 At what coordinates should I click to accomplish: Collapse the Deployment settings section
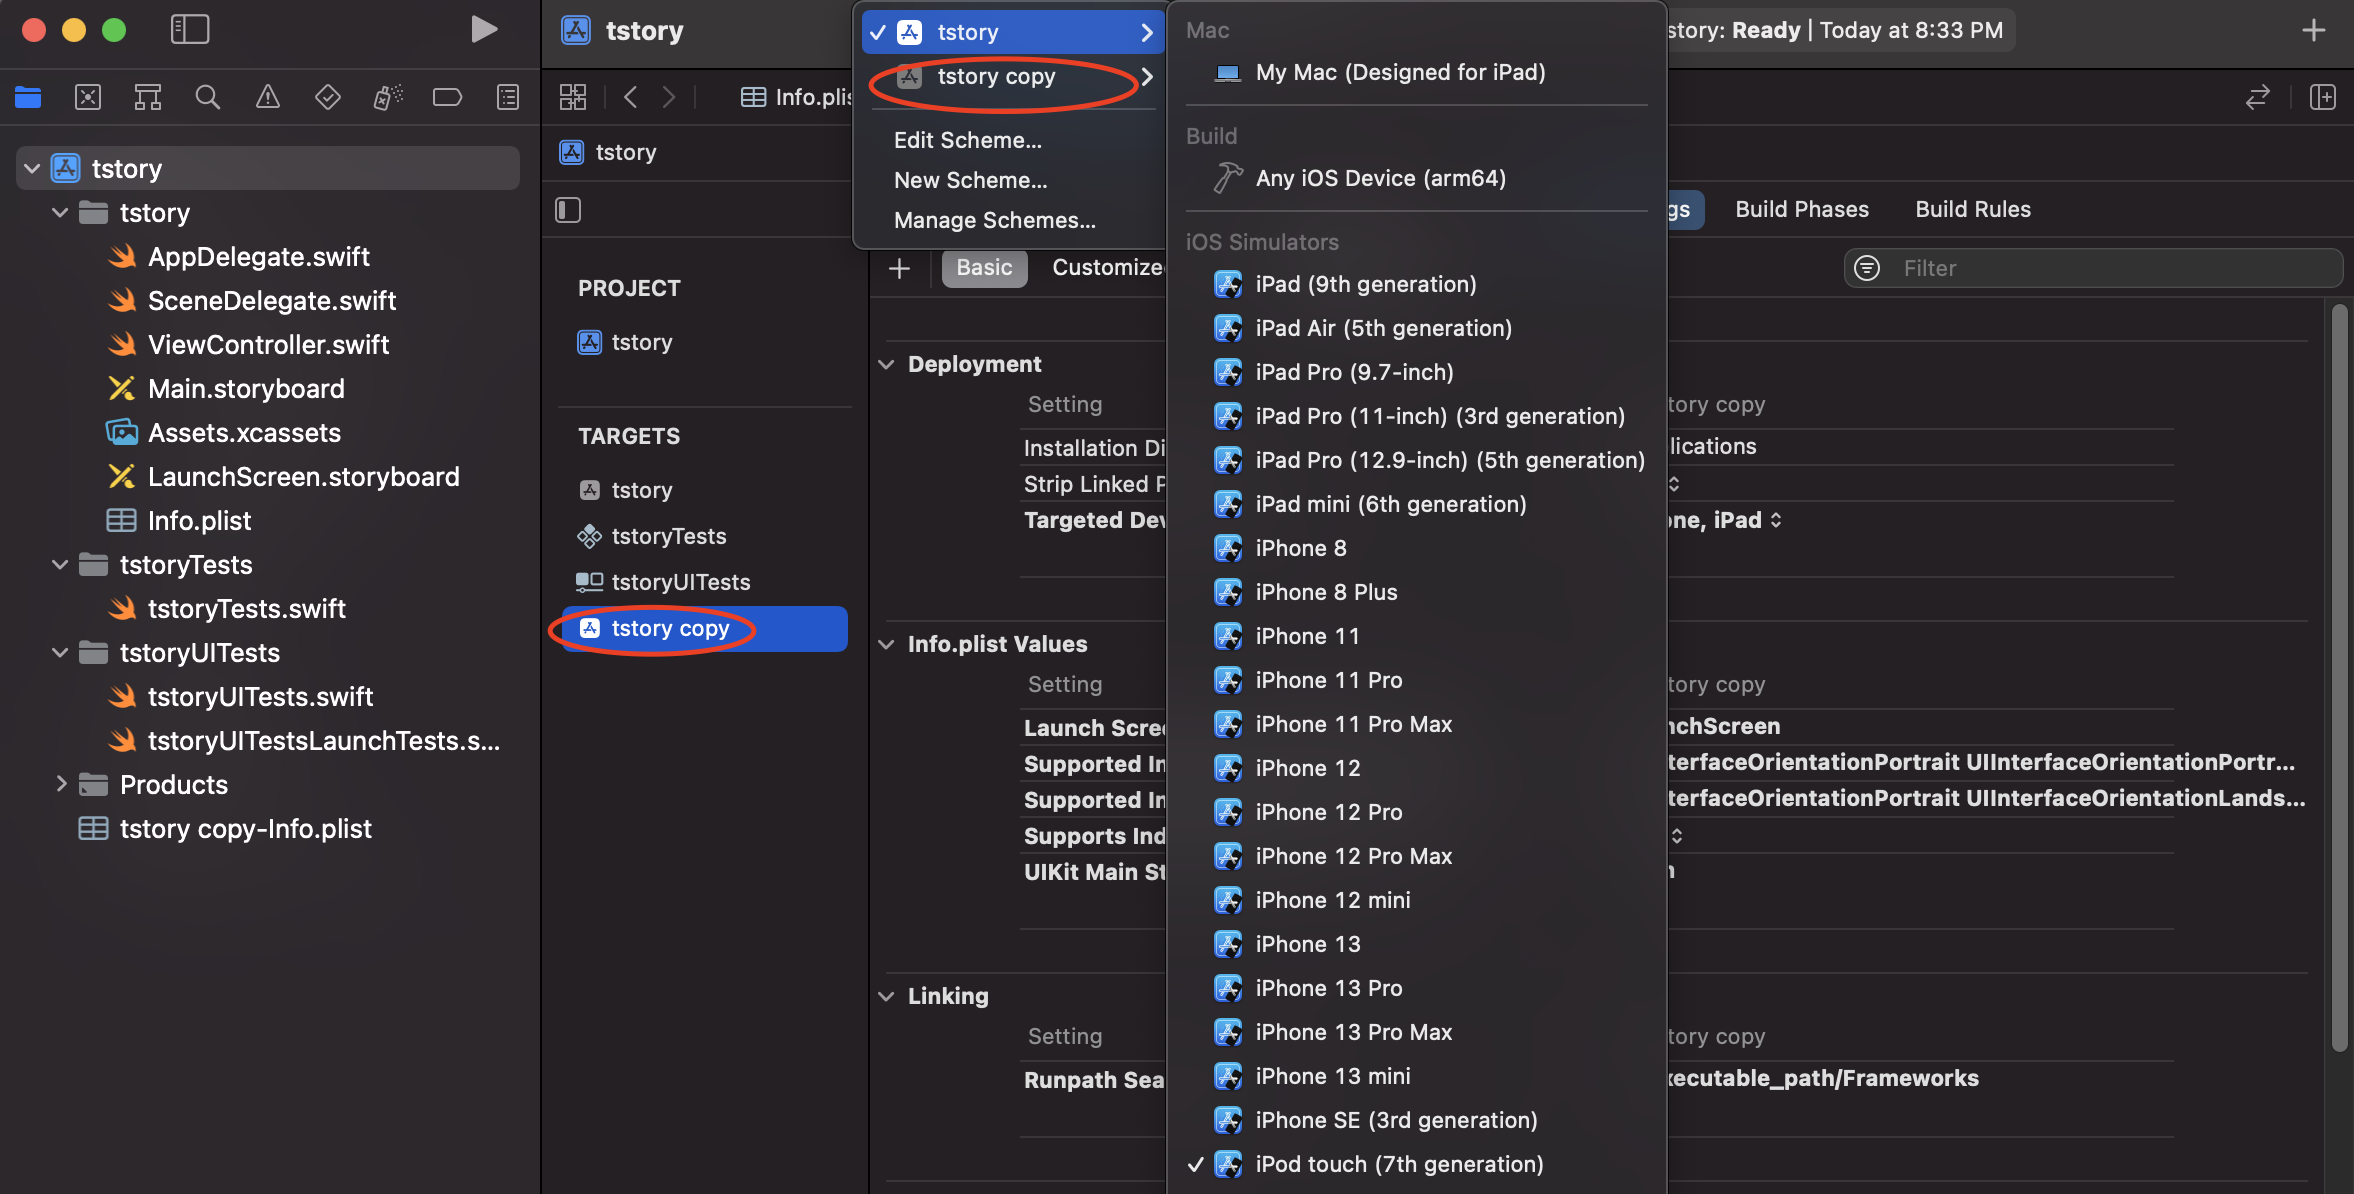[886, 364]
